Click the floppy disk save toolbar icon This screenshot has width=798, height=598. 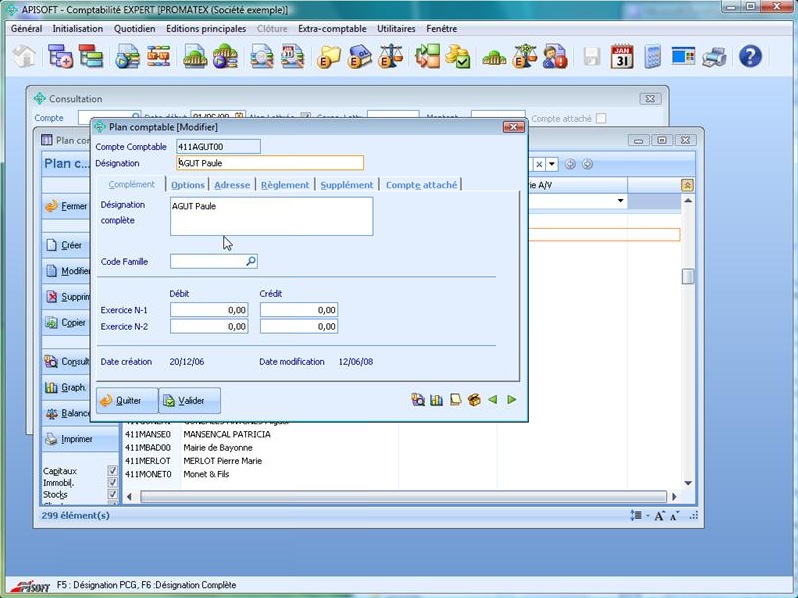click(591, 56)
